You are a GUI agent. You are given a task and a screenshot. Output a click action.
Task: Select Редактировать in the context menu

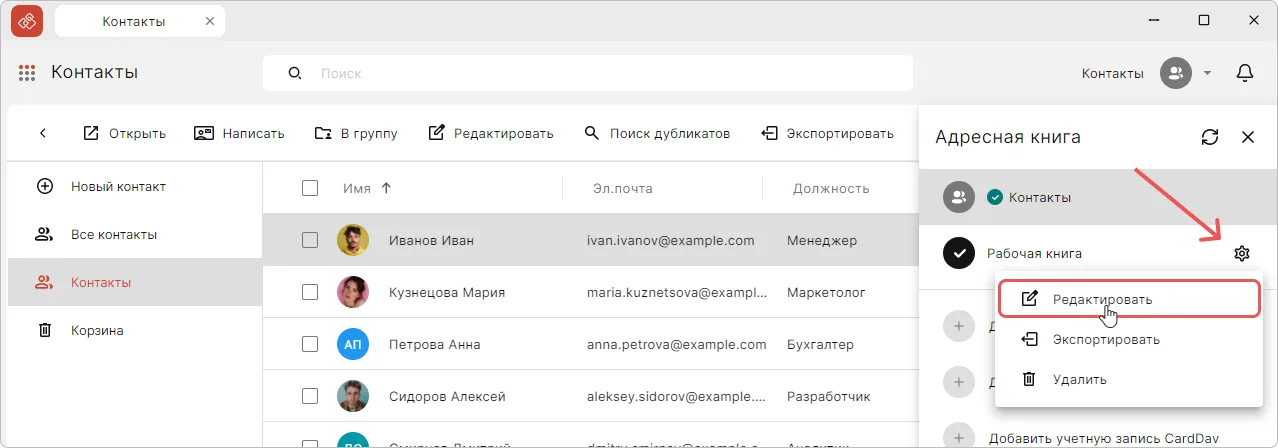pos(1101,299)
